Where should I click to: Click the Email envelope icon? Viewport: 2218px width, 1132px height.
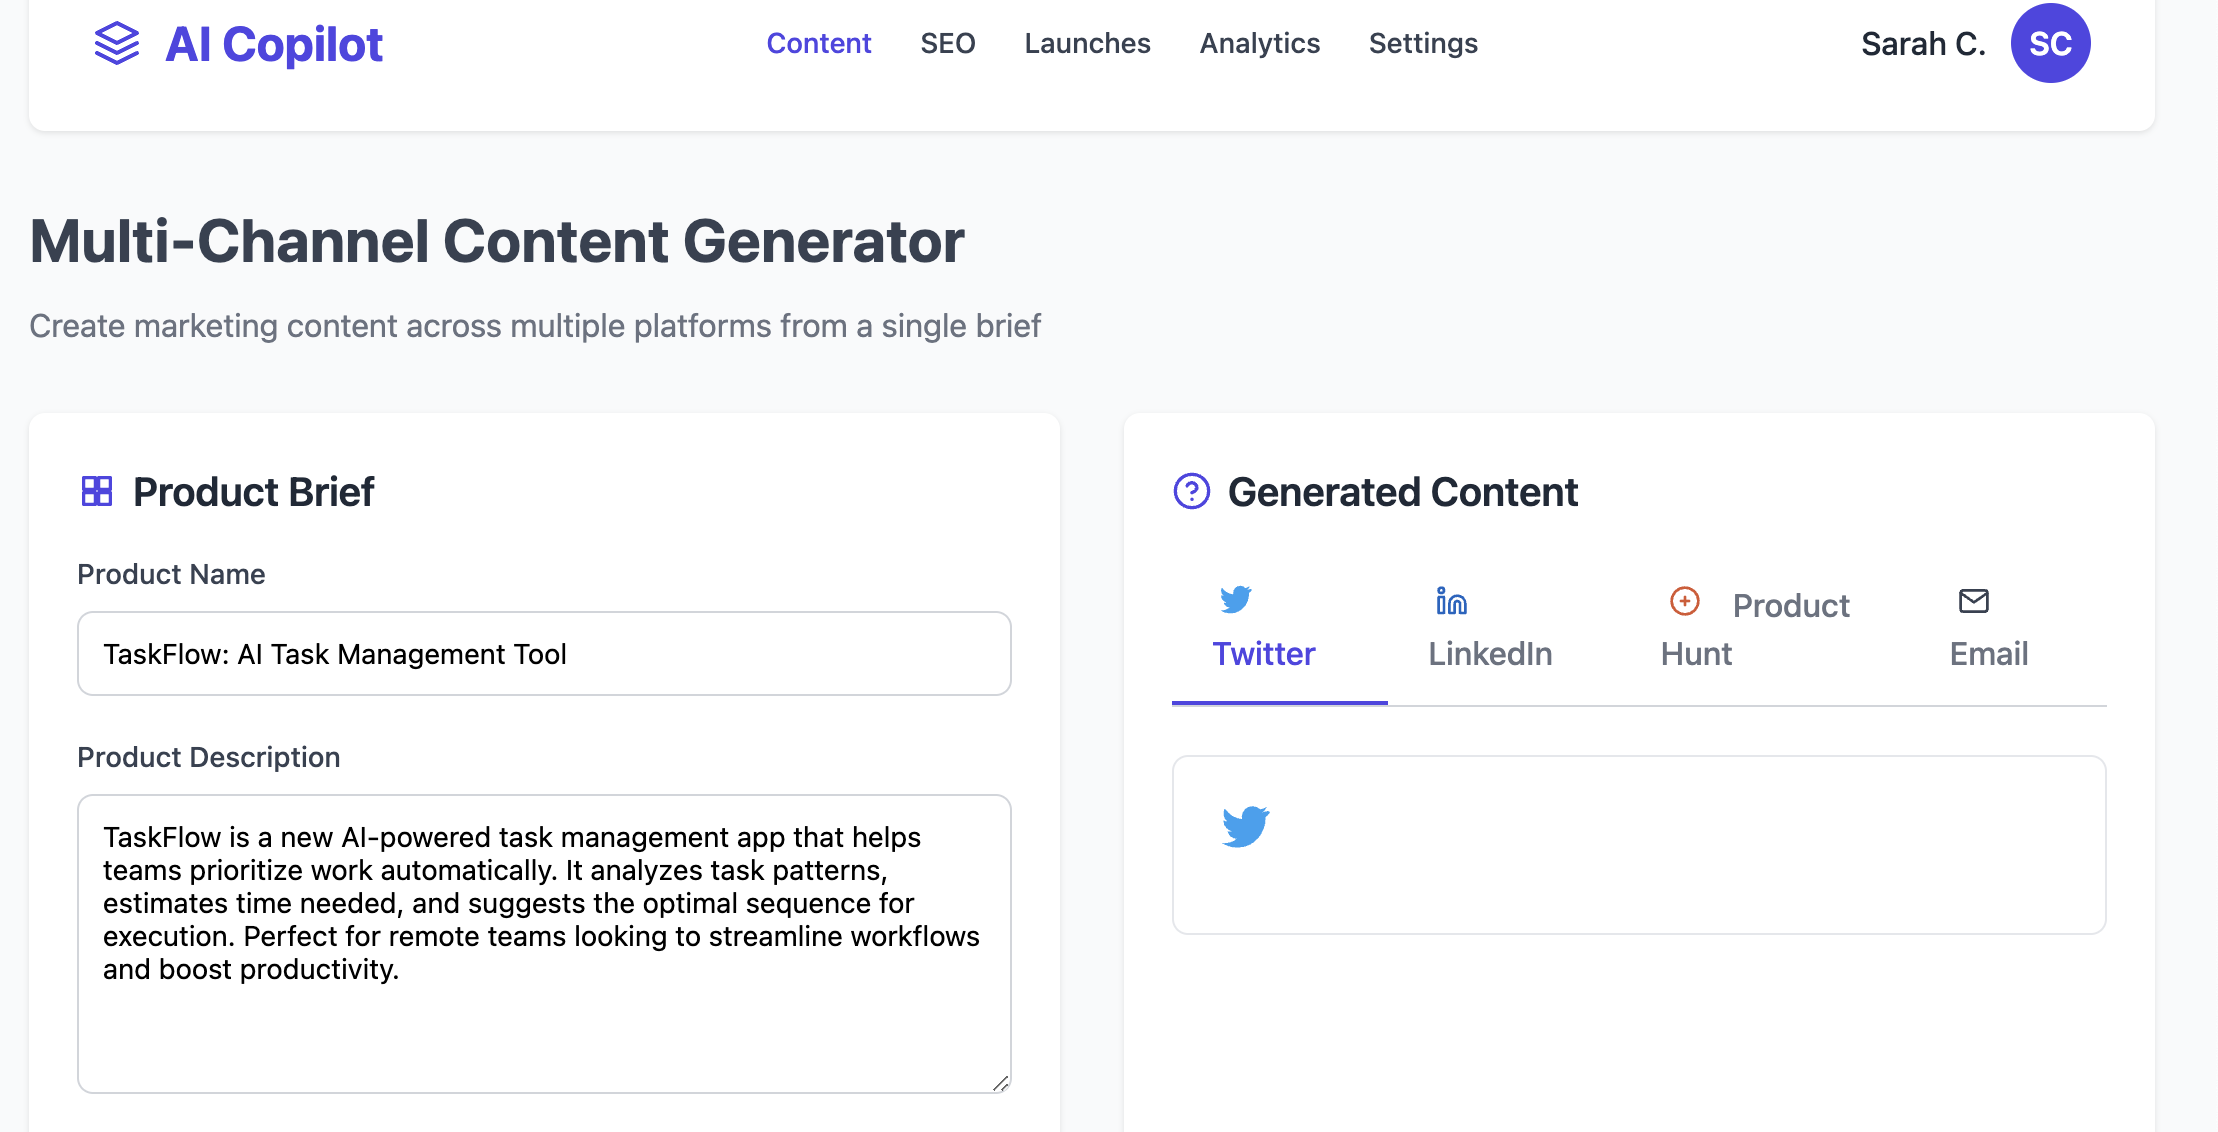tap(1973, 601)
